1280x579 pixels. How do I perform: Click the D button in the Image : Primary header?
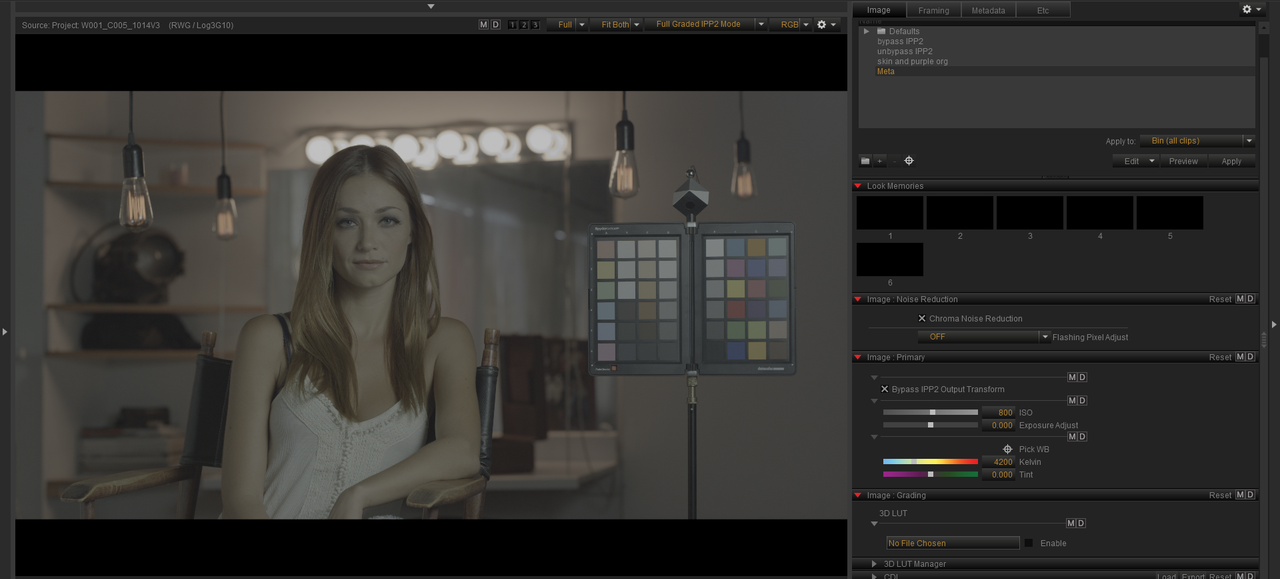pos(1251,357)
